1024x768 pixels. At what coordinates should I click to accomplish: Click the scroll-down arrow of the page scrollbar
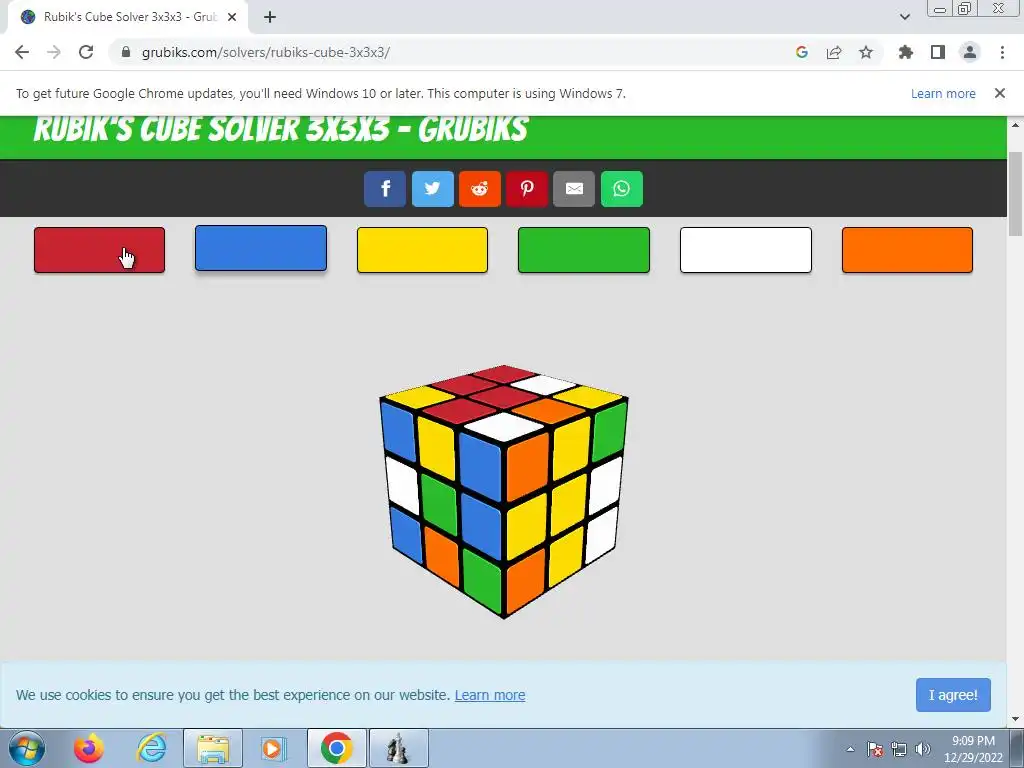tap(1016, 719)
